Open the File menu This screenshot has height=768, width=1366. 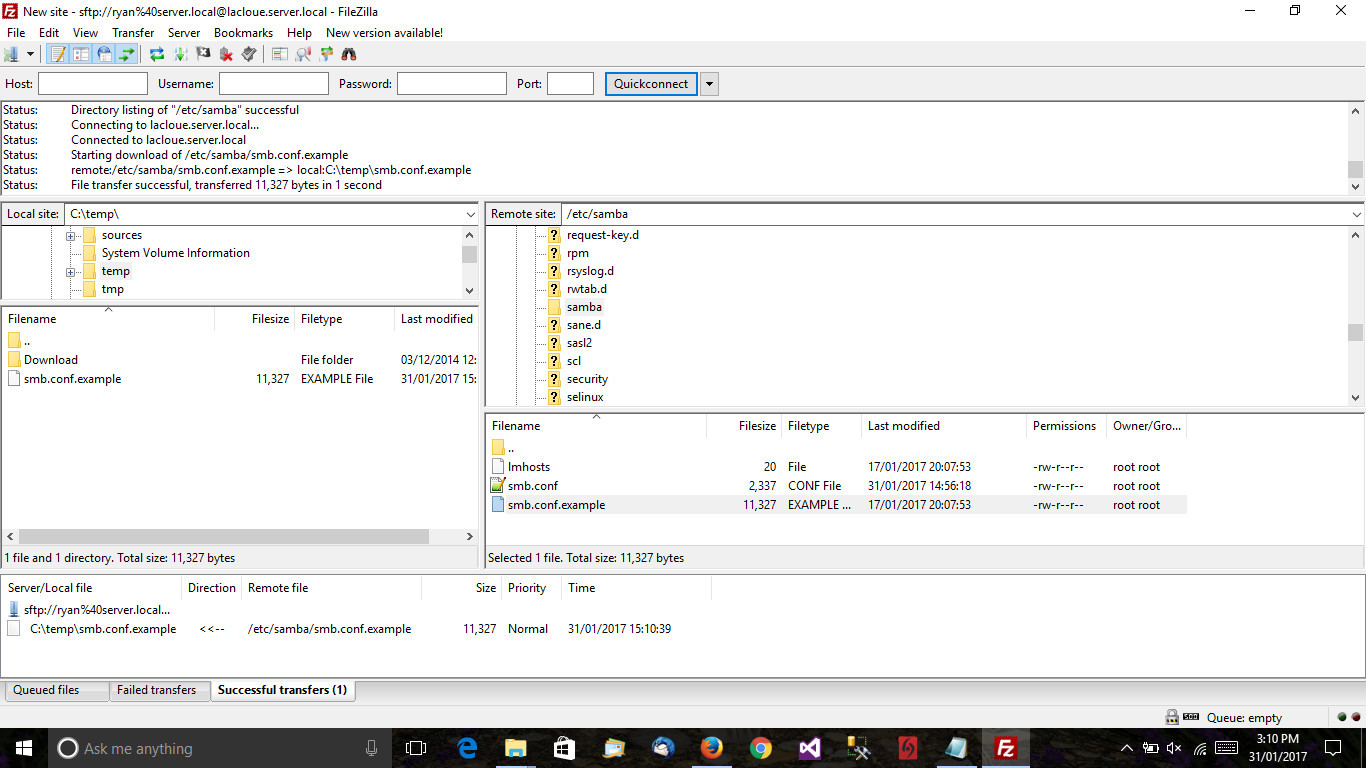[x=16, y=33]
